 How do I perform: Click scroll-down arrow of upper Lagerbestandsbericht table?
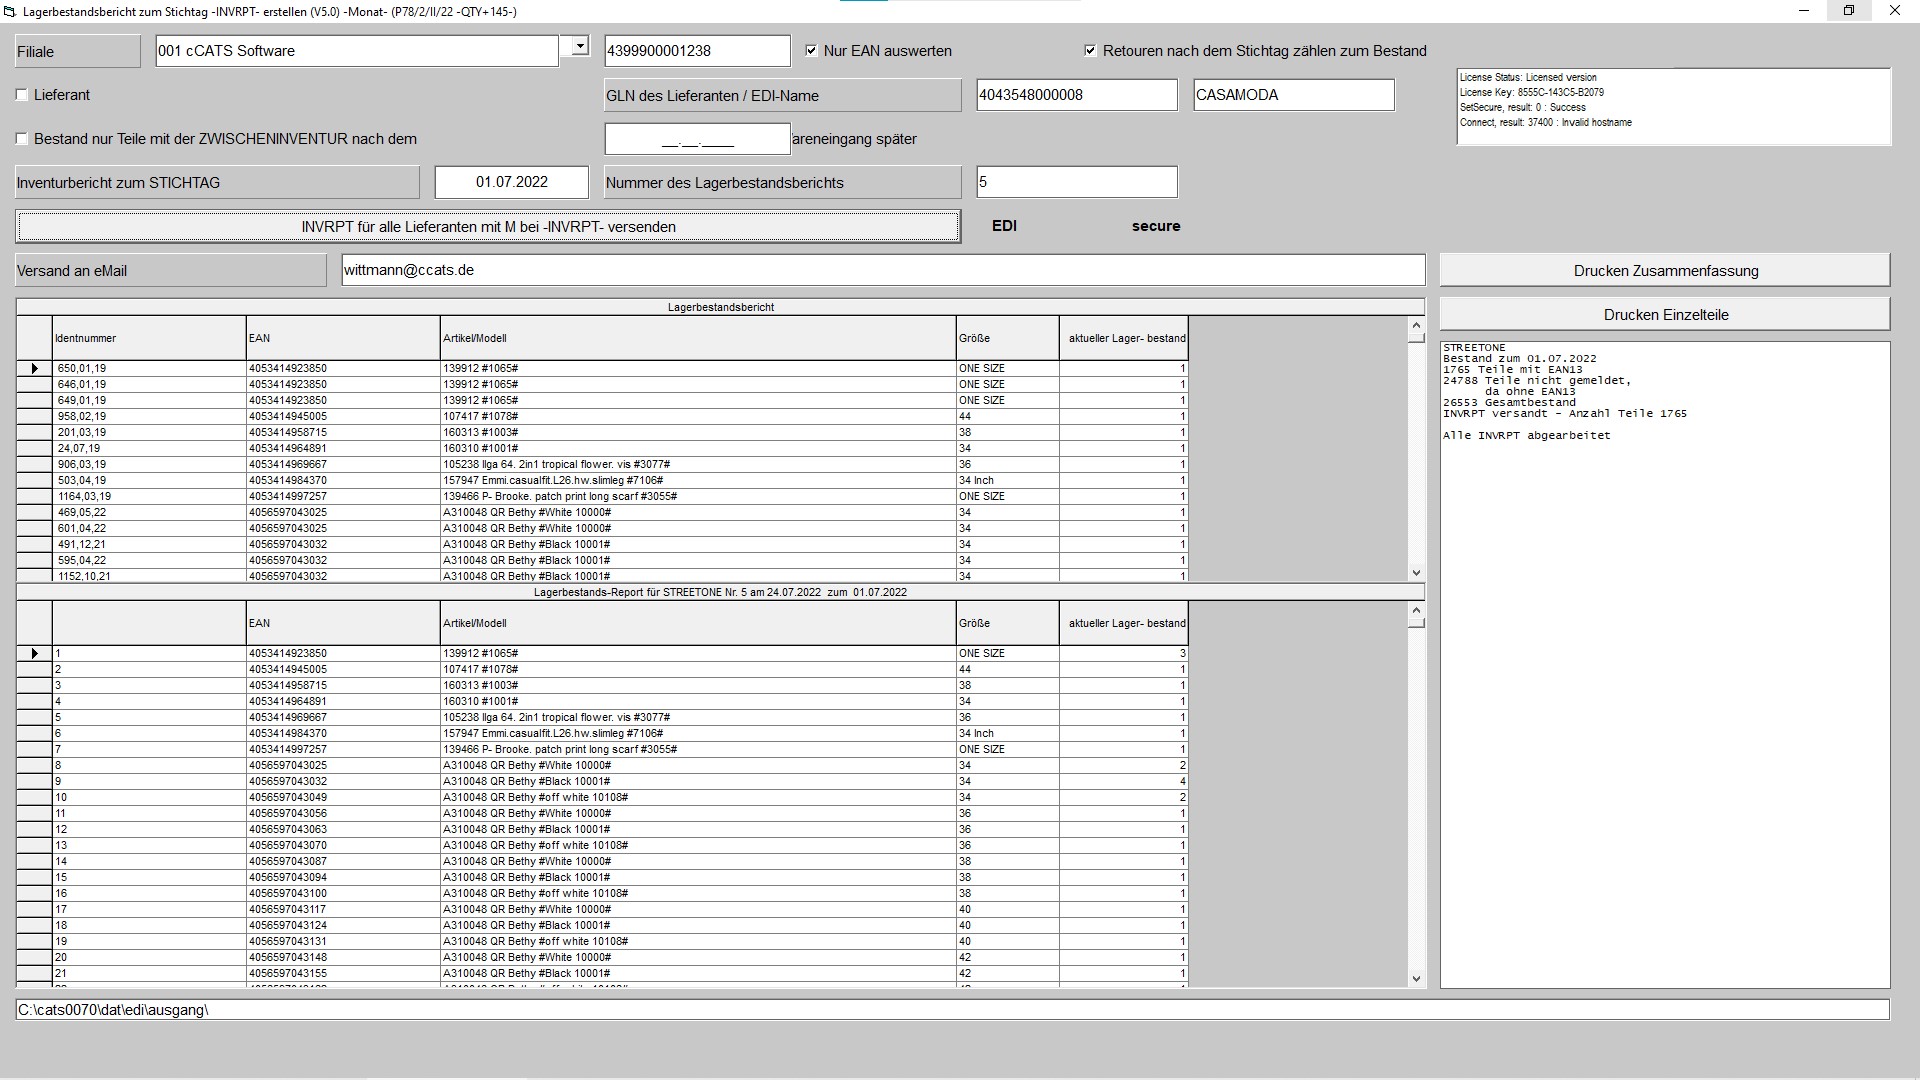pyautogui.click(x=1416, y=573)
